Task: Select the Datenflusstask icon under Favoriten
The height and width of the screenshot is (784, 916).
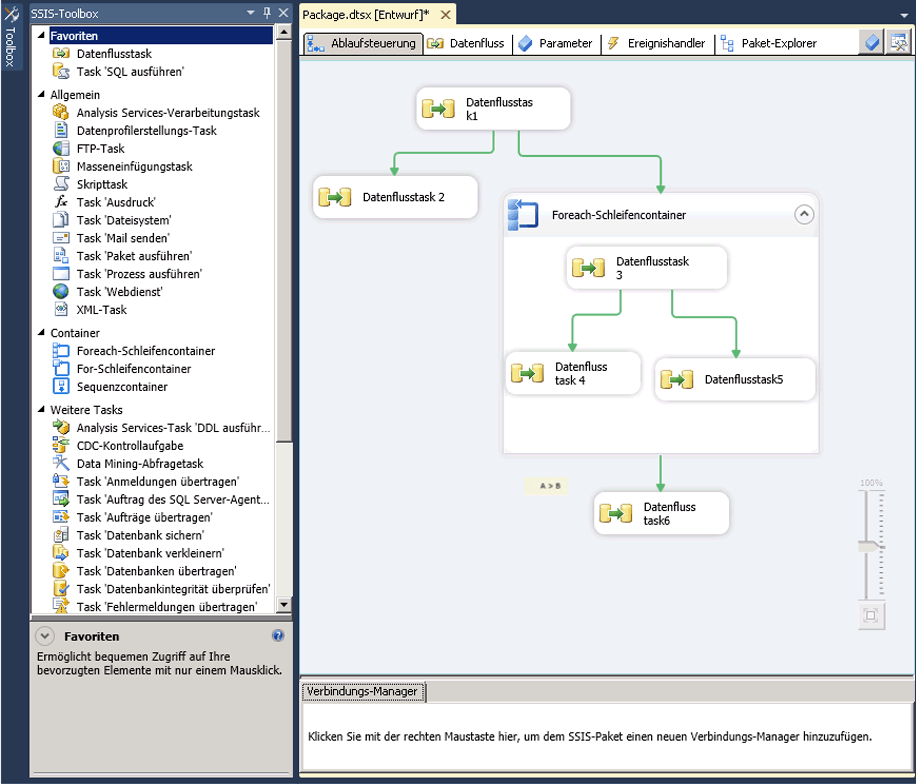Action: (62, 54)
